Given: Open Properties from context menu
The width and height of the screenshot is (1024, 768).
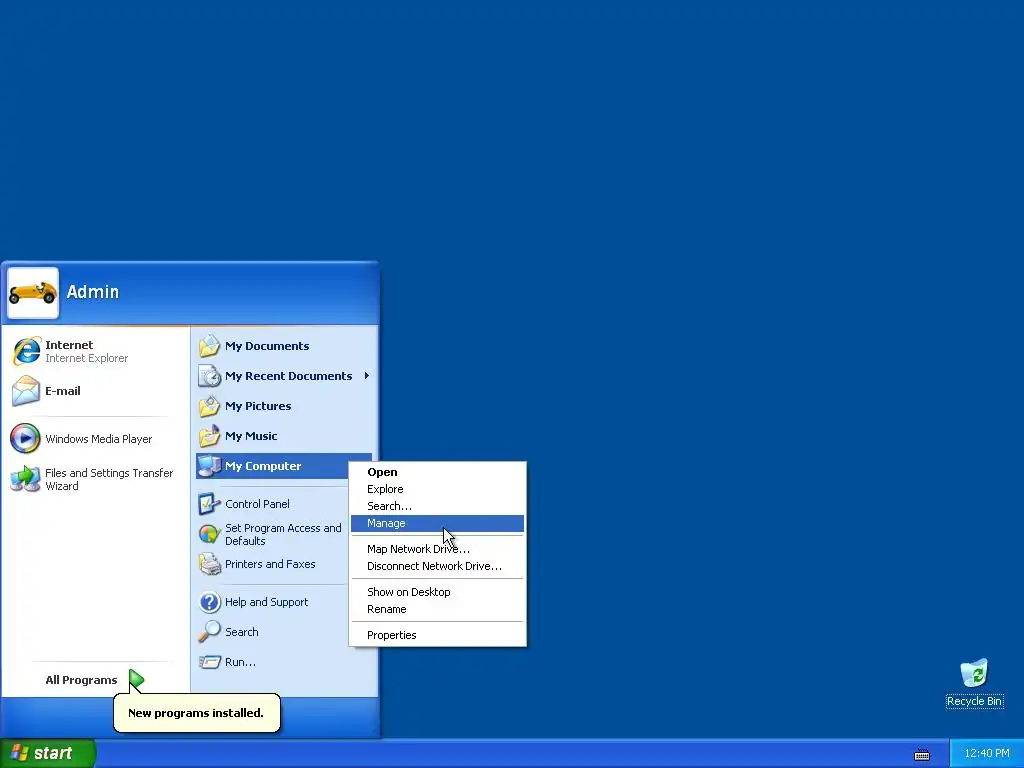Looking at the screenshot, I should click(437, 635).
